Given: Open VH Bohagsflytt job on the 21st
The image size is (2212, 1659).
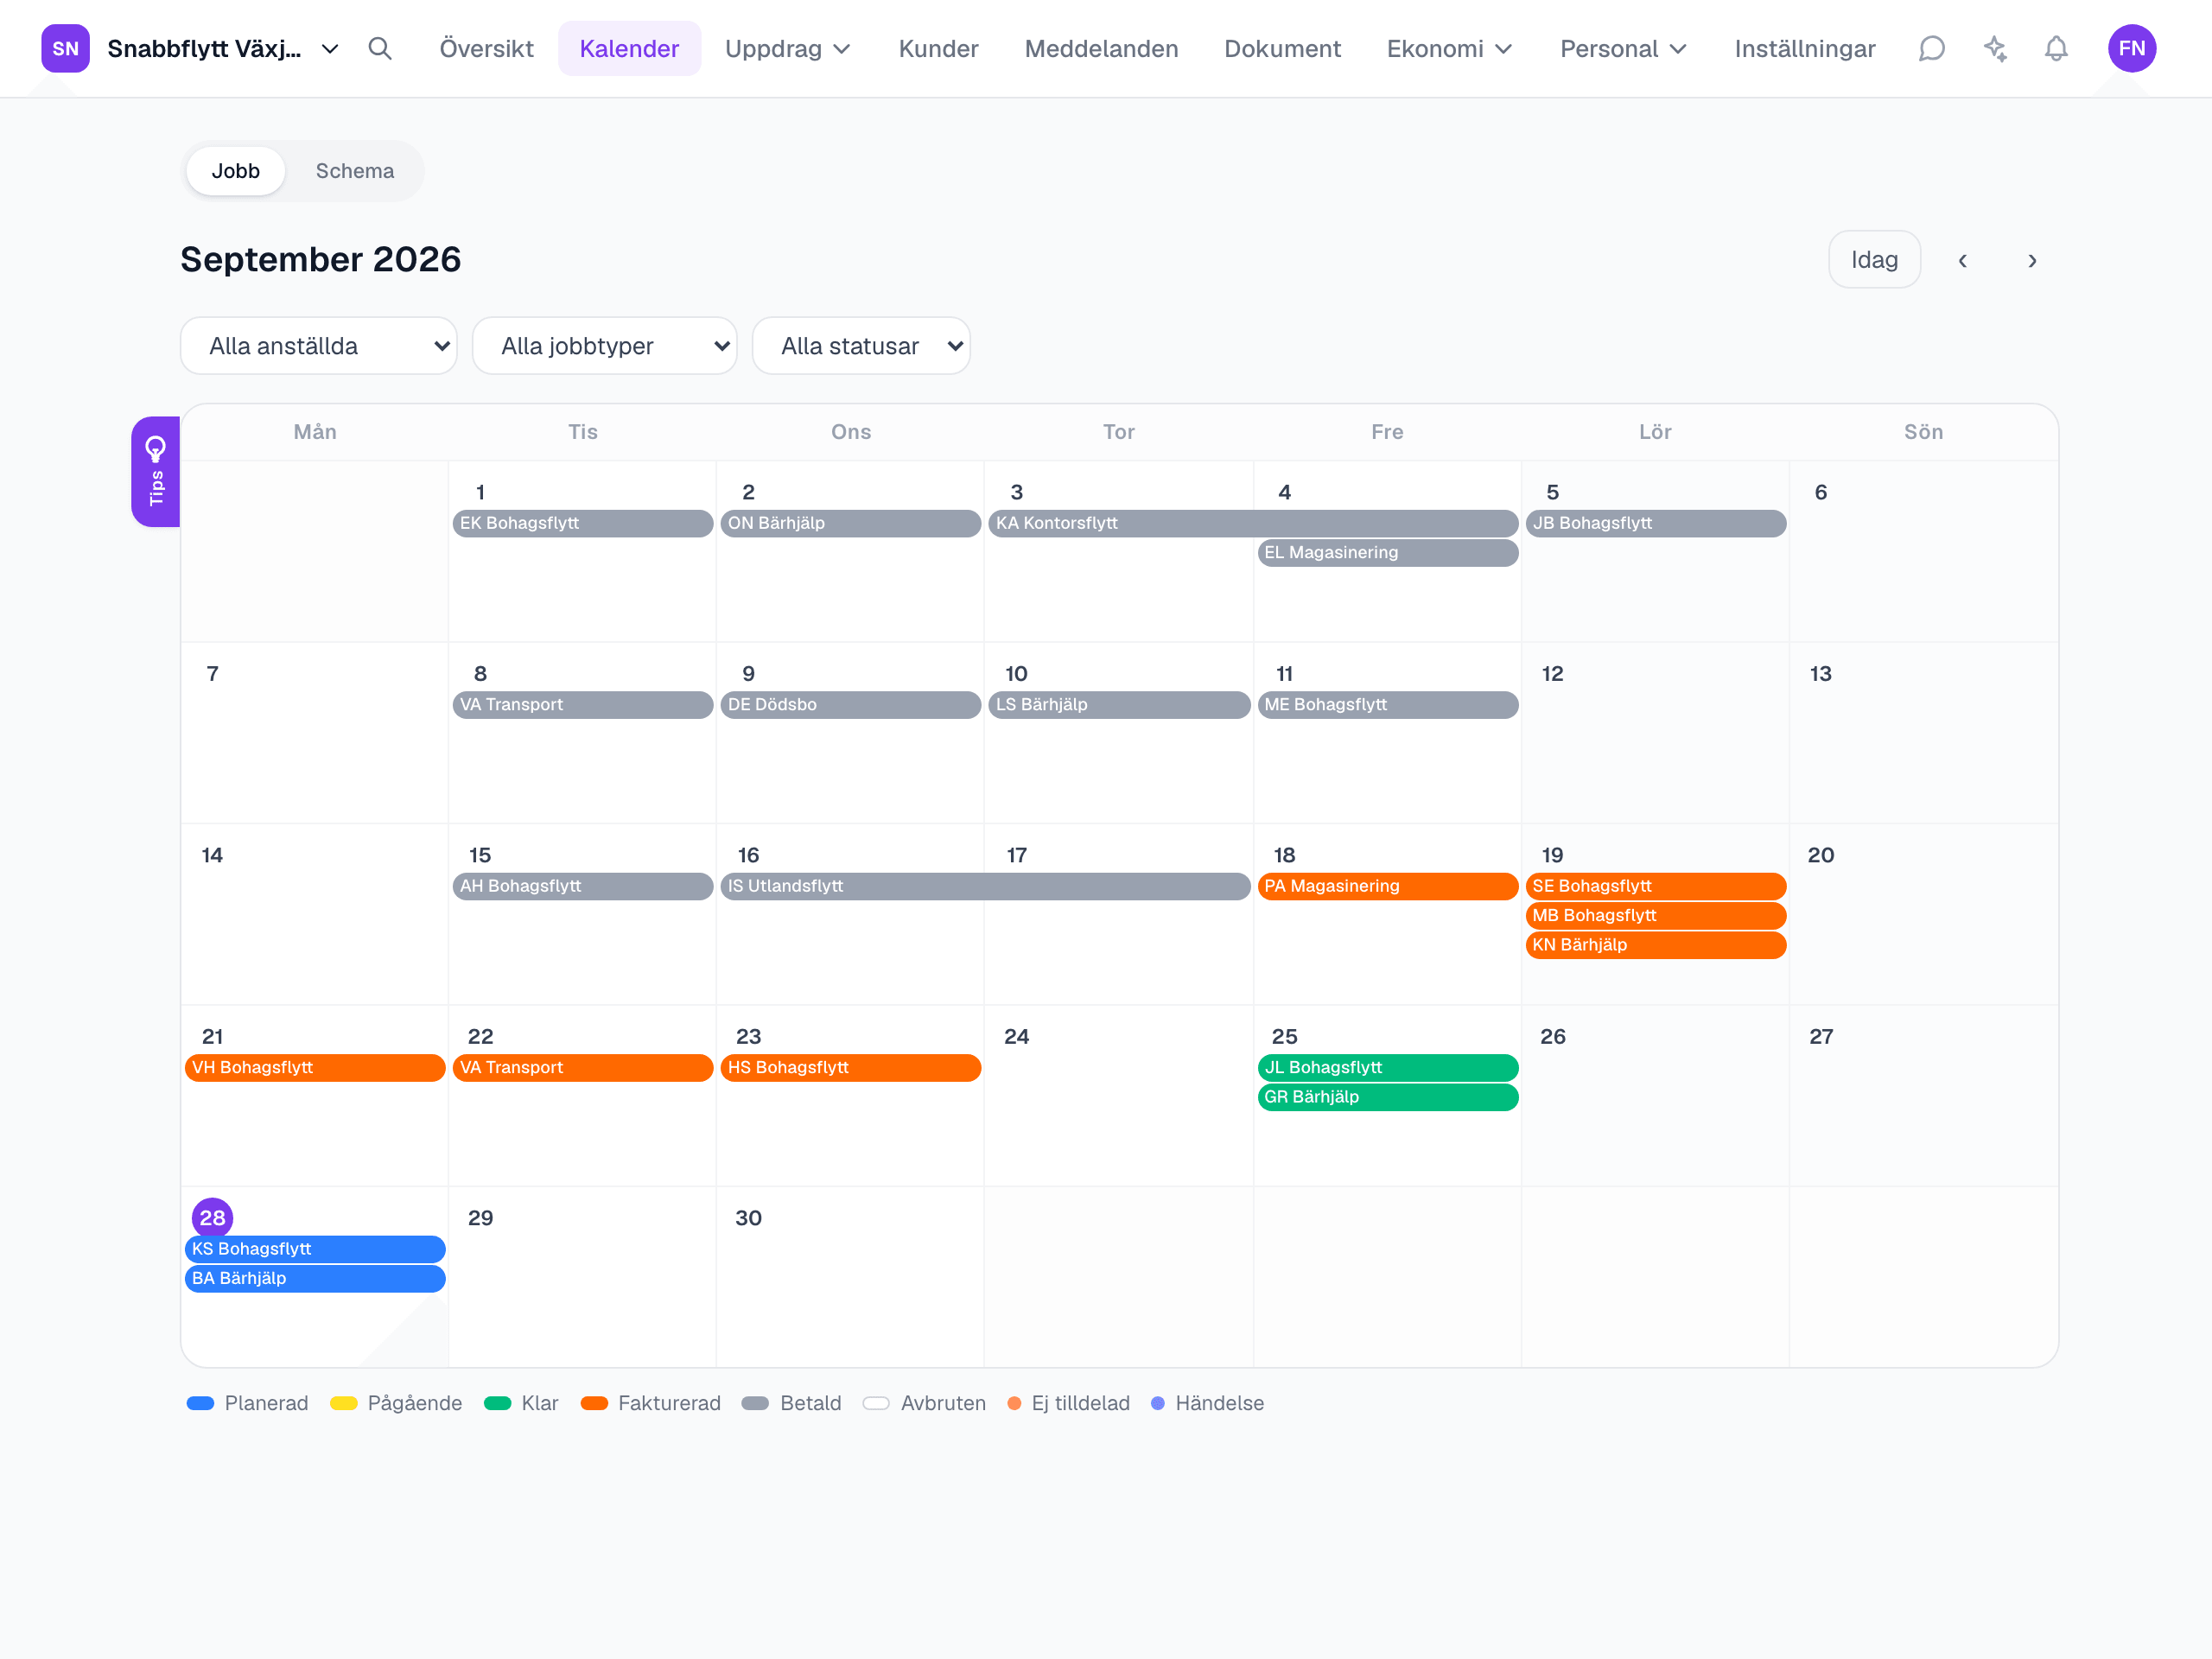Looking at the screenshot, I should pyautogui.click(x=315, y=1068).
